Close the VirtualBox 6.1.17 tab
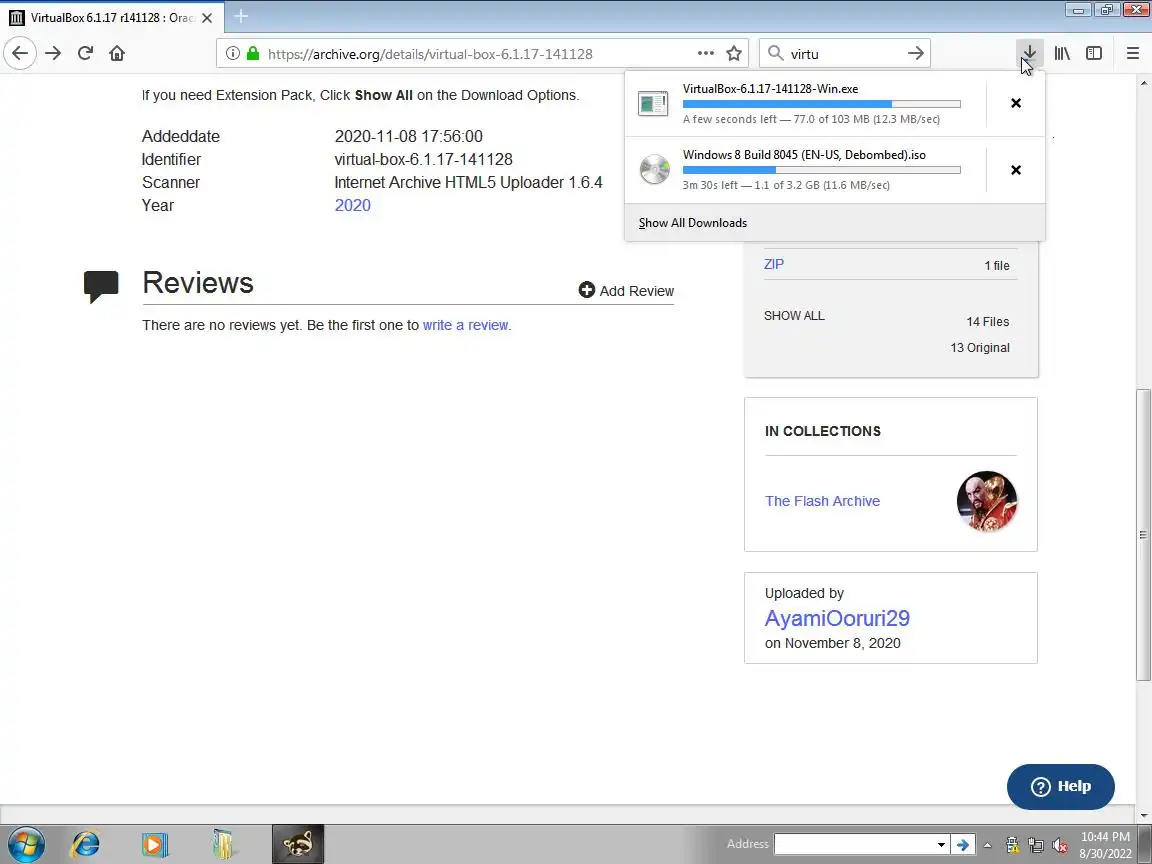Viewport: 1152px width, 864px height. coord(207,18)
